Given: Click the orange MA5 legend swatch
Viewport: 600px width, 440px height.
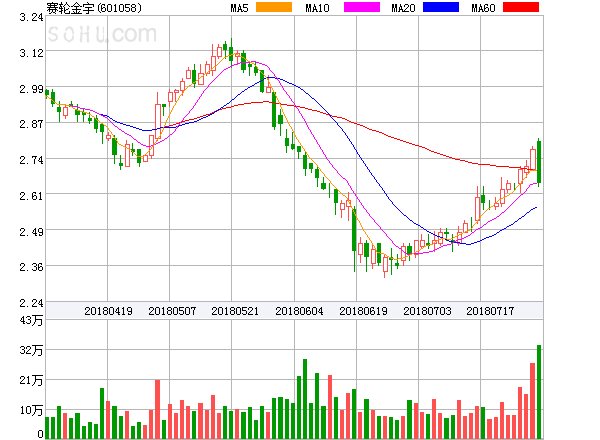Looking at the screenshot, I should [274, 7].
